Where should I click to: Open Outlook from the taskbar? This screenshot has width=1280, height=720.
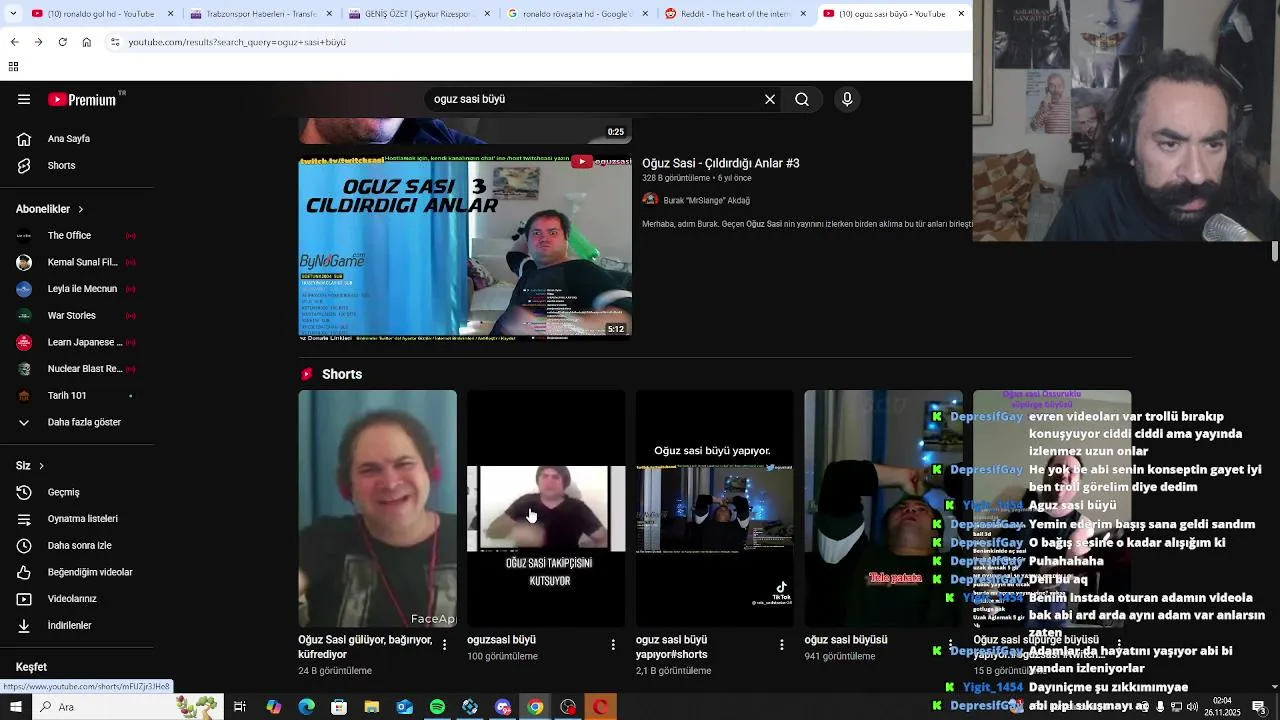pos(404,707)
